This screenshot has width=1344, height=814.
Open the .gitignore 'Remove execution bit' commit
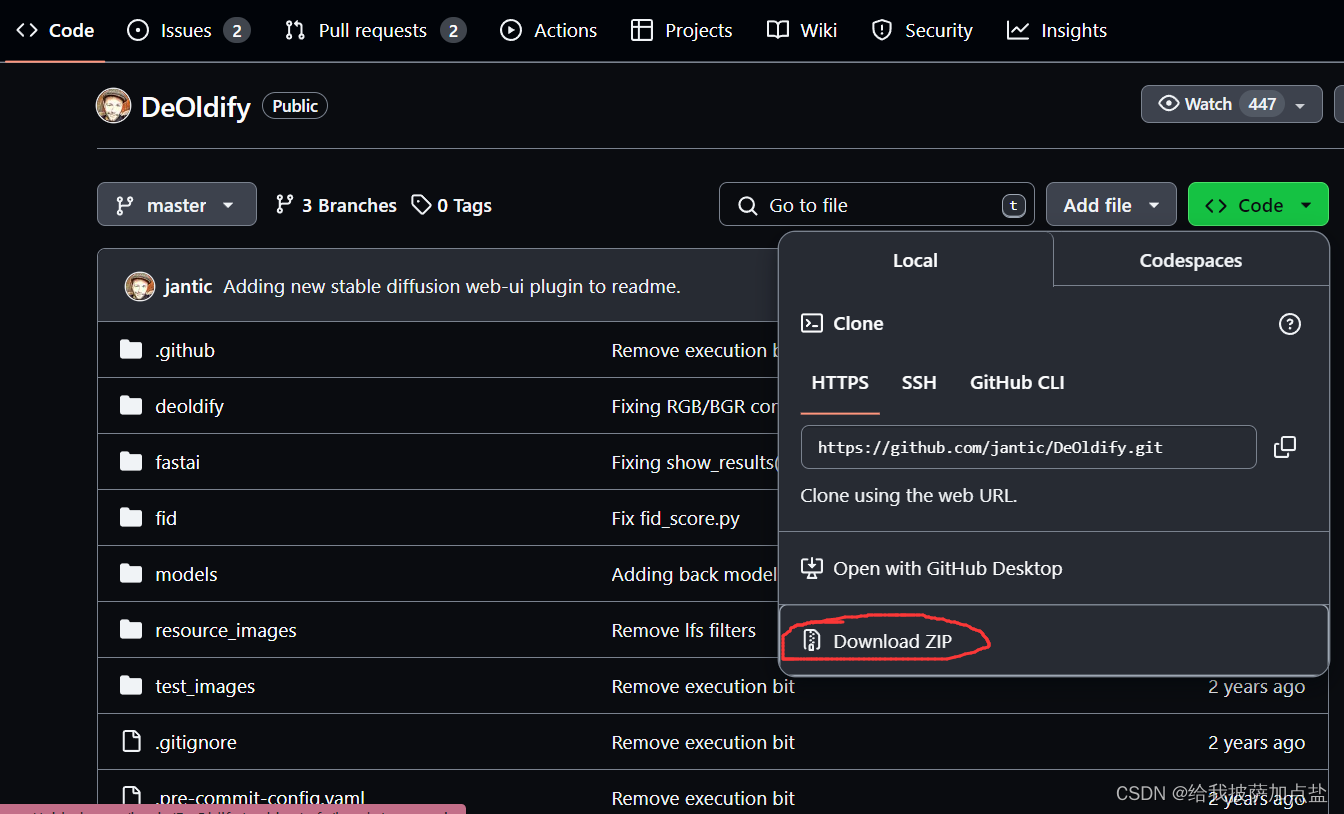[703, 742]
